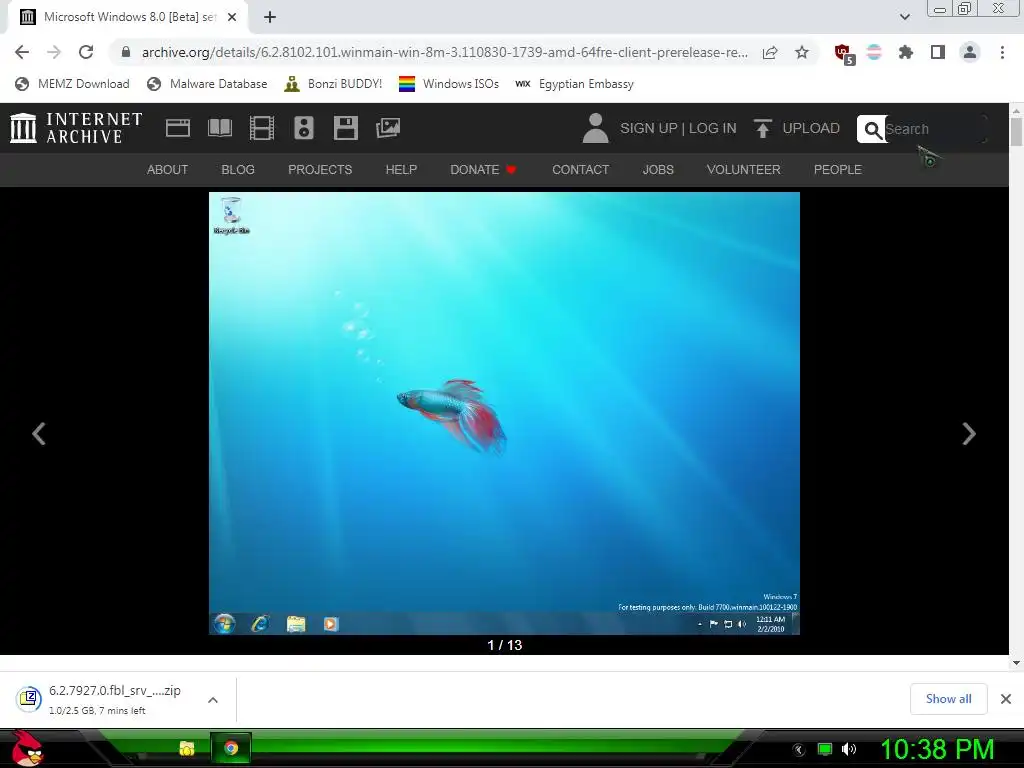Image resolution: width=1024 pixels, height=768 pixels.
Task: Click the upload arrow icon
Action: click(x=762, y=128)
